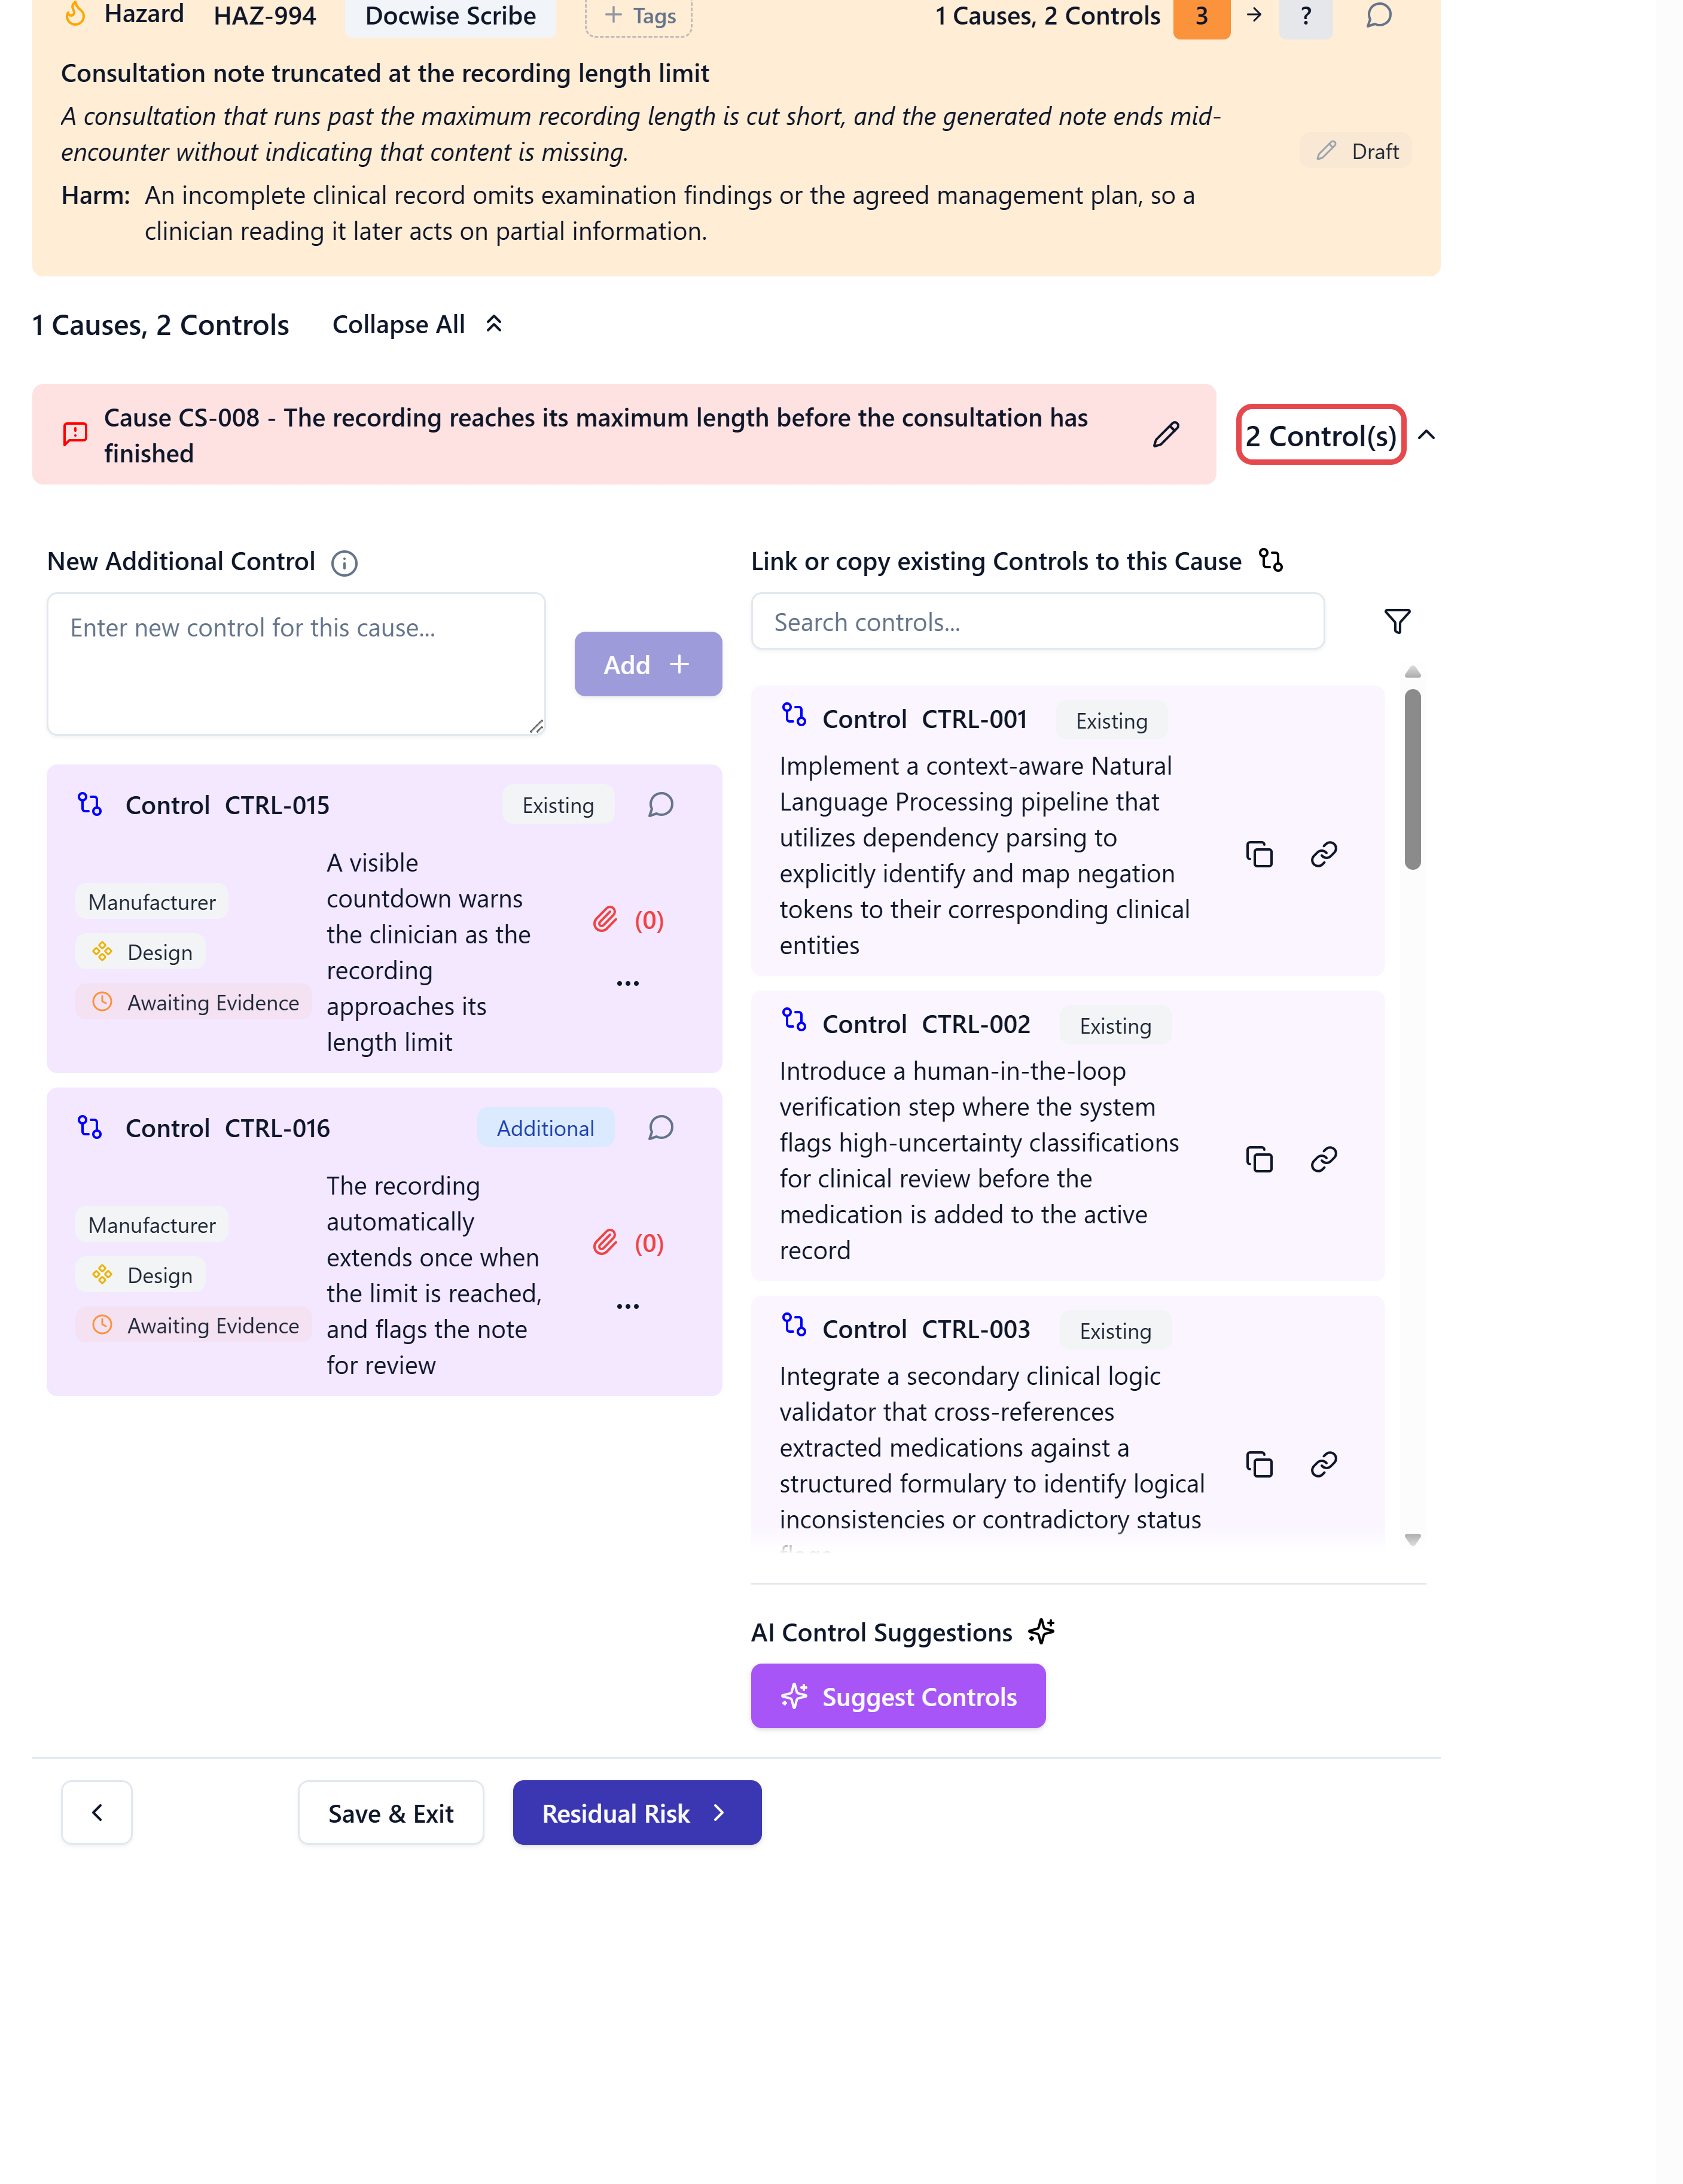Edit cause CS-008 with pencil icon
The image size is (1683, 2184).
click(1165, 435)
